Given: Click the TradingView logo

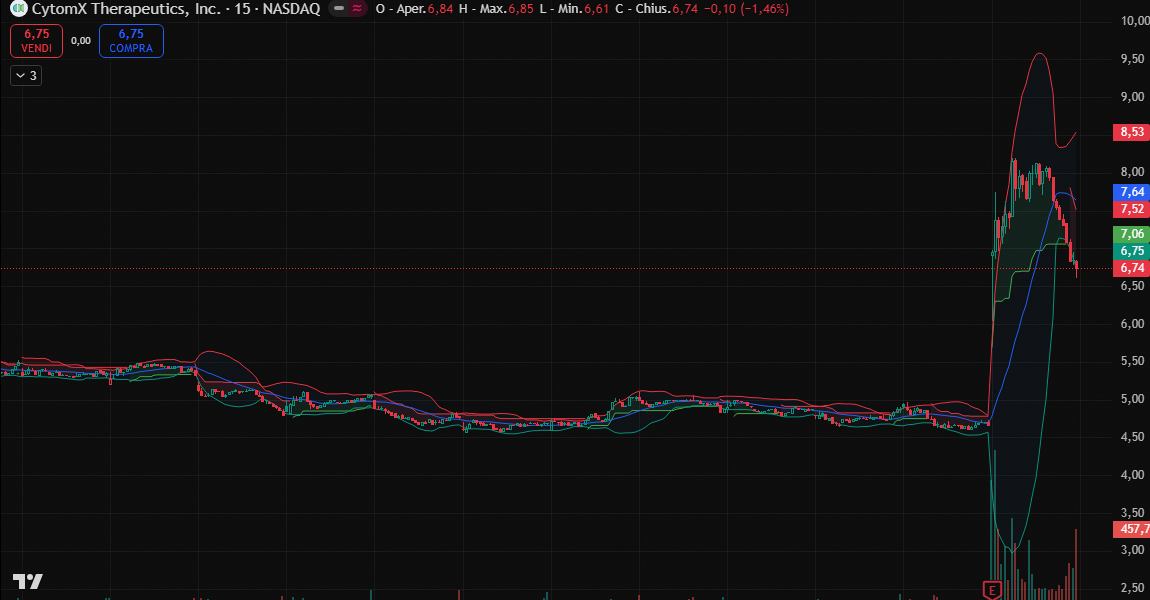Looking at the screenshot, I should tap(27, 582).
